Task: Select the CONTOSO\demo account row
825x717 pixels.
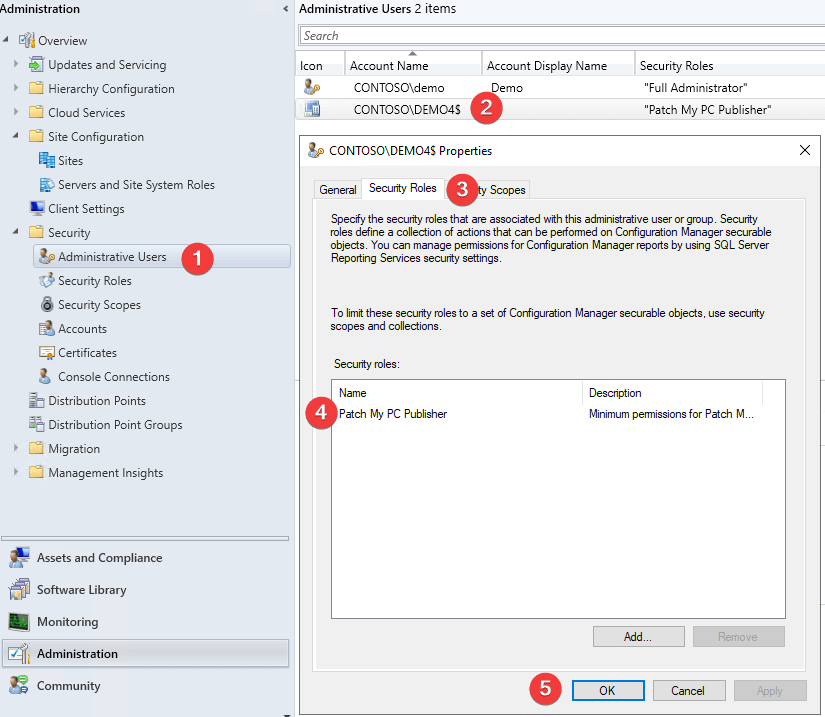Action: pyautogui.click(x=560, y=87)
